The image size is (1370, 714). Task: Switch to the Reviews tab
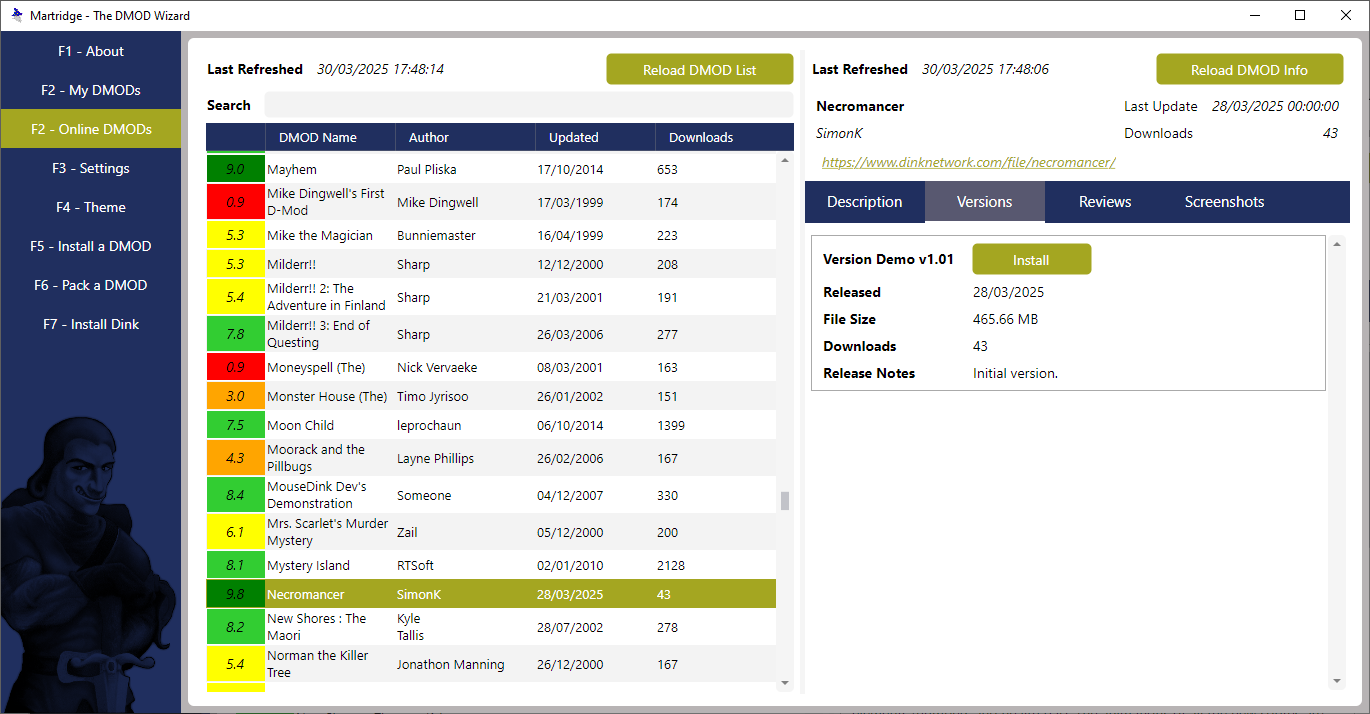coord(1105,202)
